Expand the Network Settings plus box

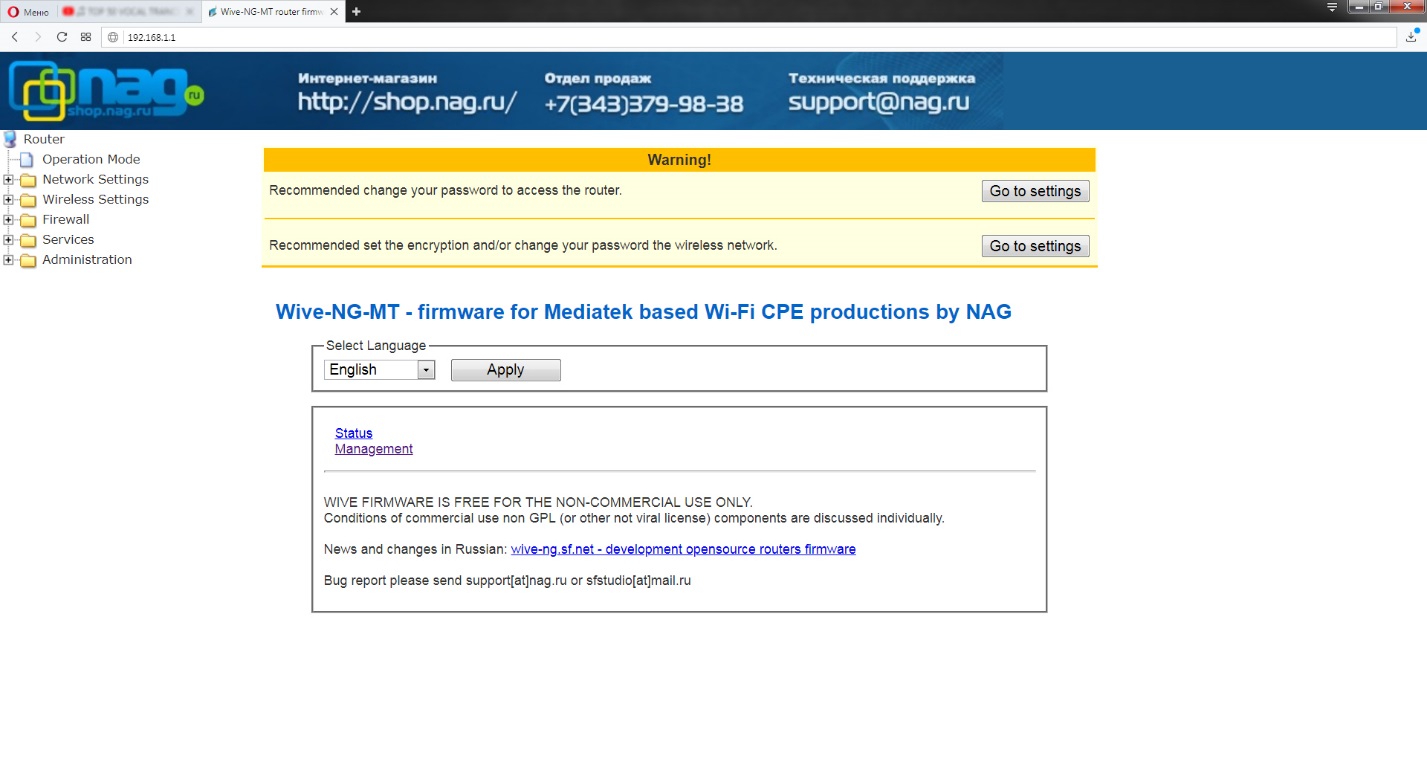tap(8, 180)
